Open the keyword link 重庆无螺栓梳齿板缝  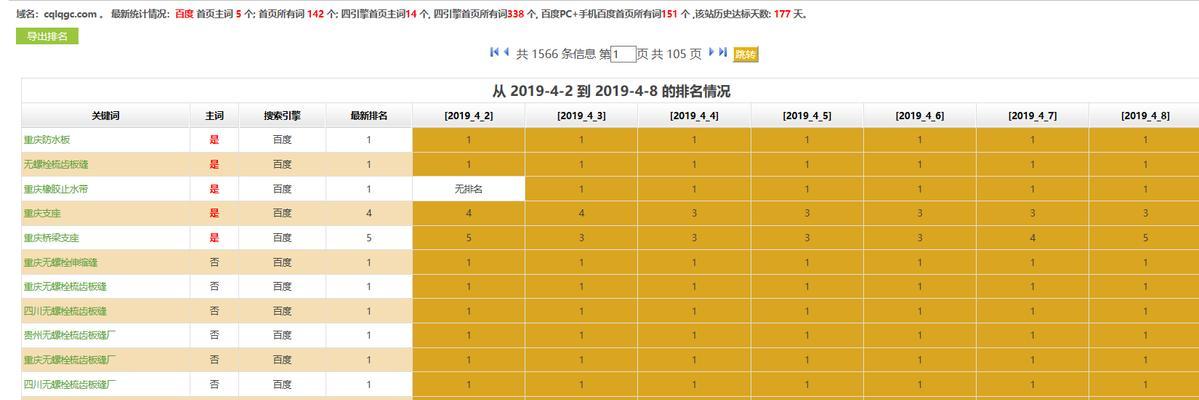pyautogui.click(x=65, y=287)
